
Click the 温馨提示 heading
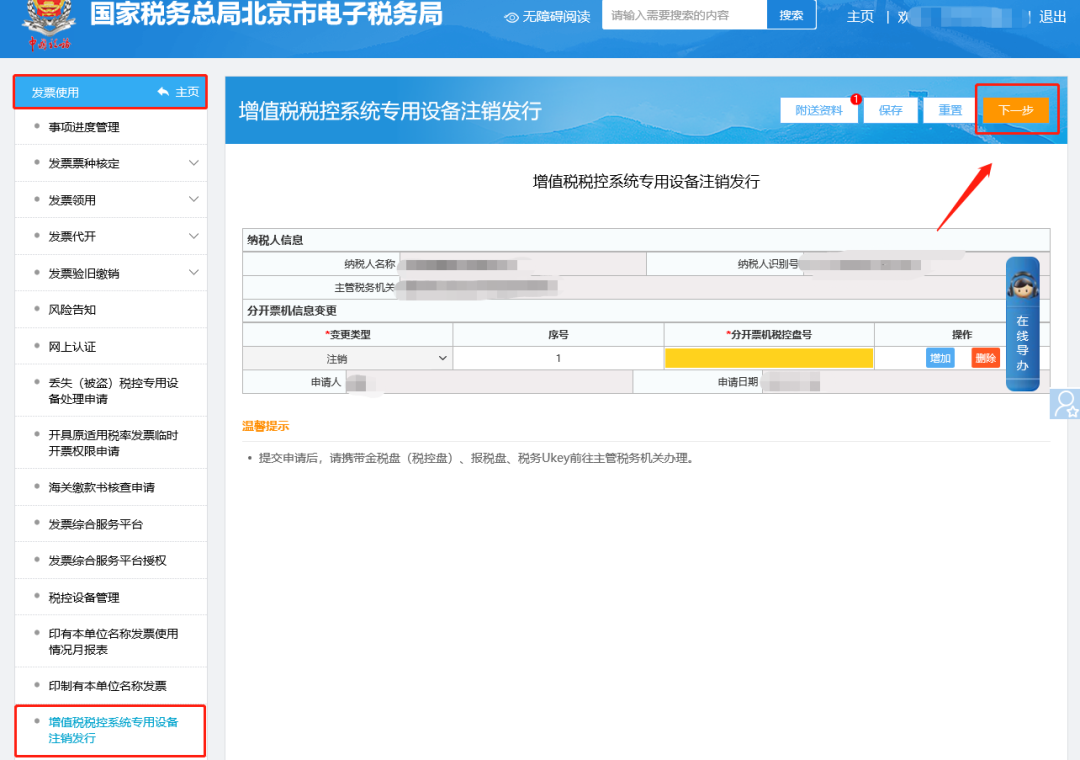click(265, 426)
